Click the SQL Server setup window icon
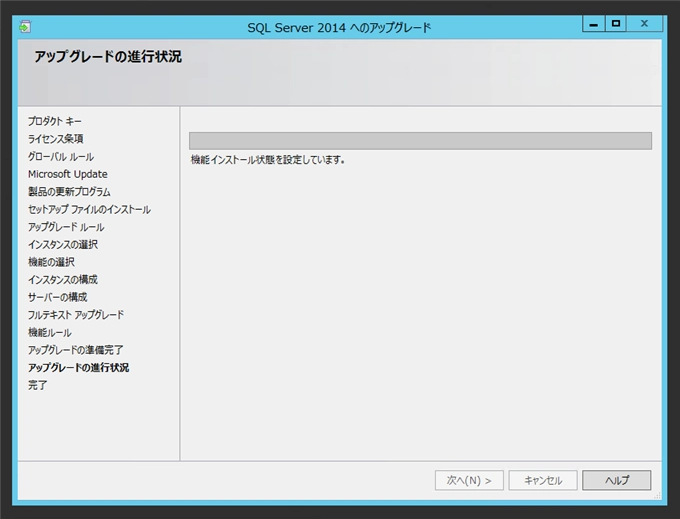Screen dimensions: 680x519 click(x=25, y=27)
